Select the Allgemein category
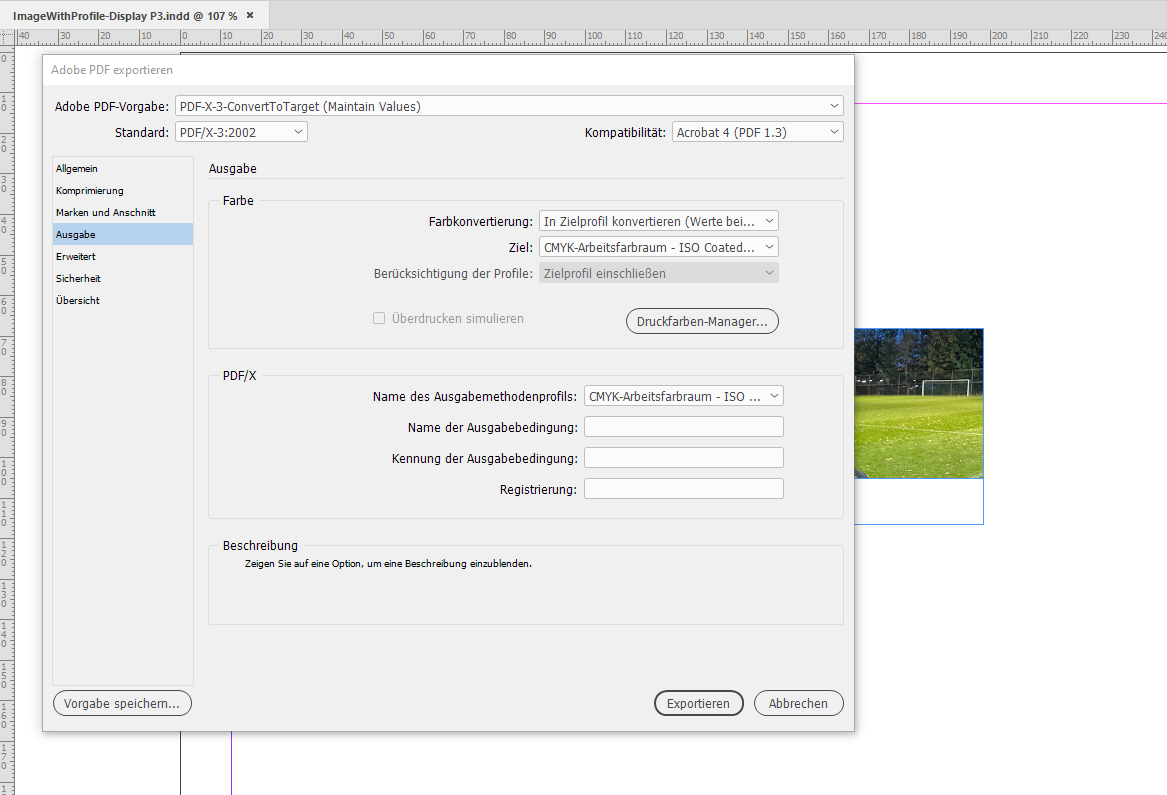Image resolution: width=1167 pixels, height=795 pixels. 77,168
